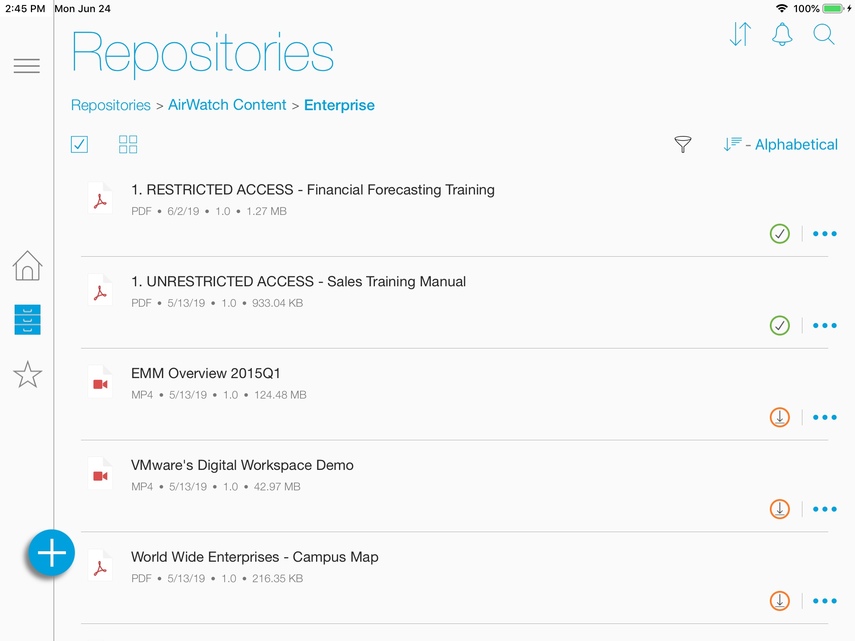Navigate to AirWatch Content breadcrumb
Image resolution: width=855 pixels, height=641 pixels.
(227, 105)
